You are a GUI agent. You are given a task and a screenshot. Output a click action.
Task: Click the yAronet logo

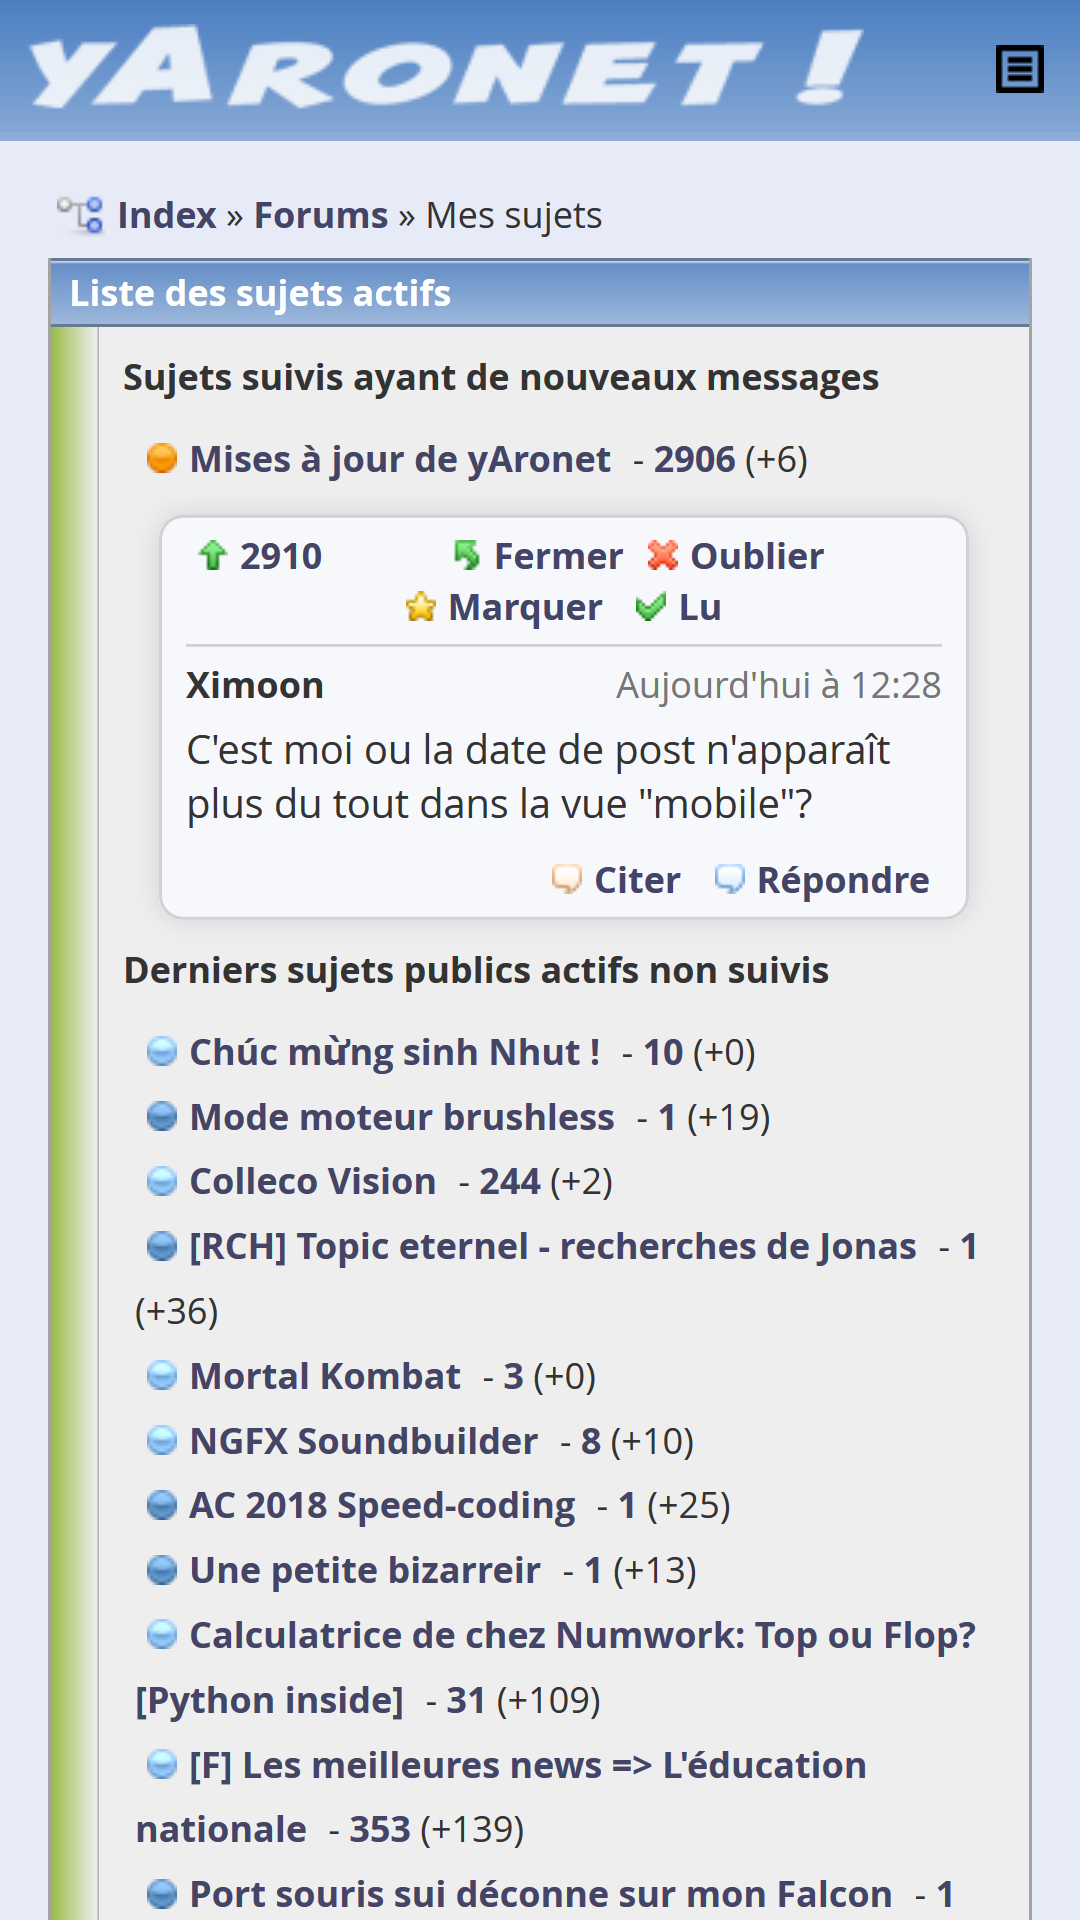(445, 68)
